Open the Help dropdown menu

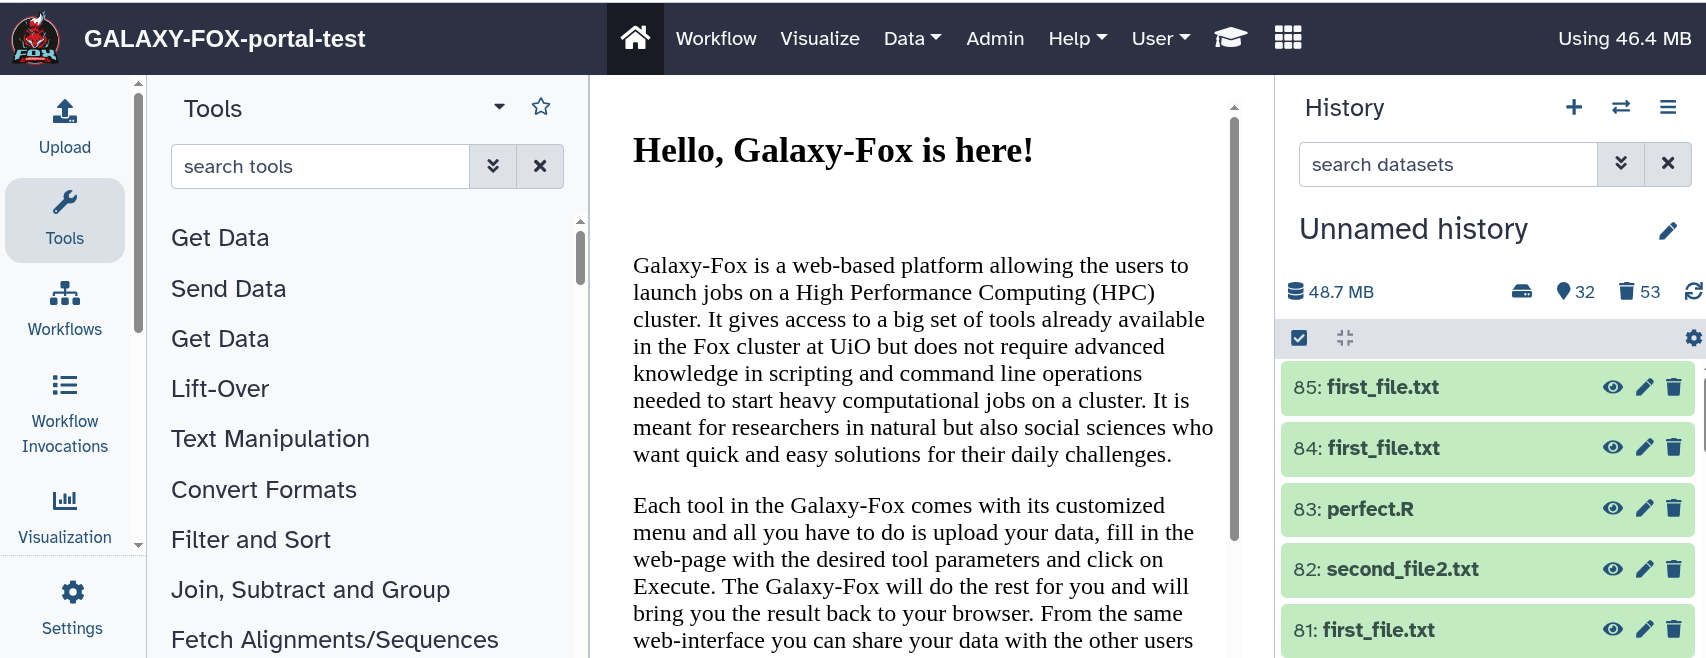coord(1078,38)
